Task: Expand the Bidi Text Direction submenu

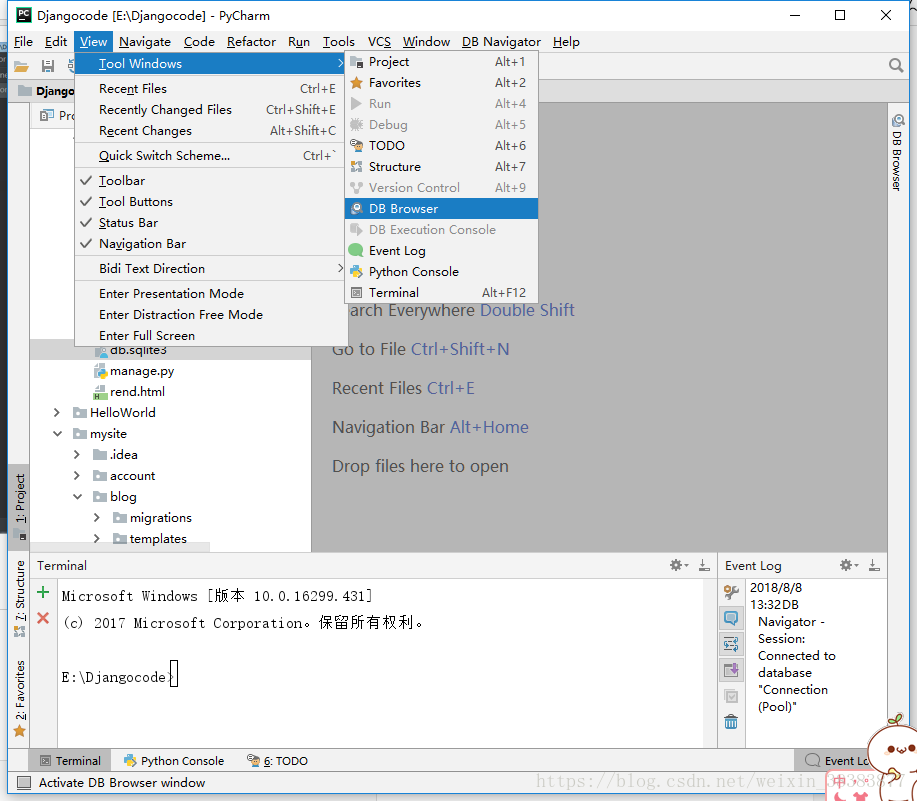Action: click(211, 268)
